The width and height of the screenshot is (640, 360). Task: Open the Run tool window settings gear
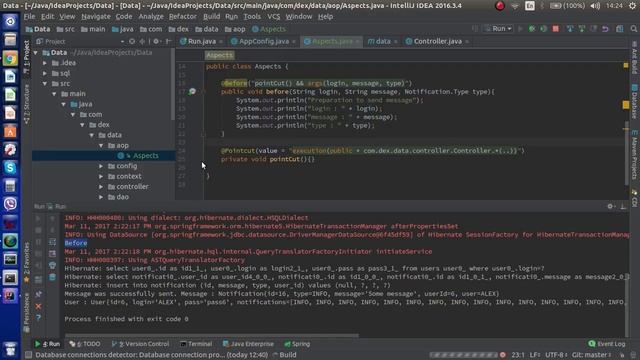point(610,207)
